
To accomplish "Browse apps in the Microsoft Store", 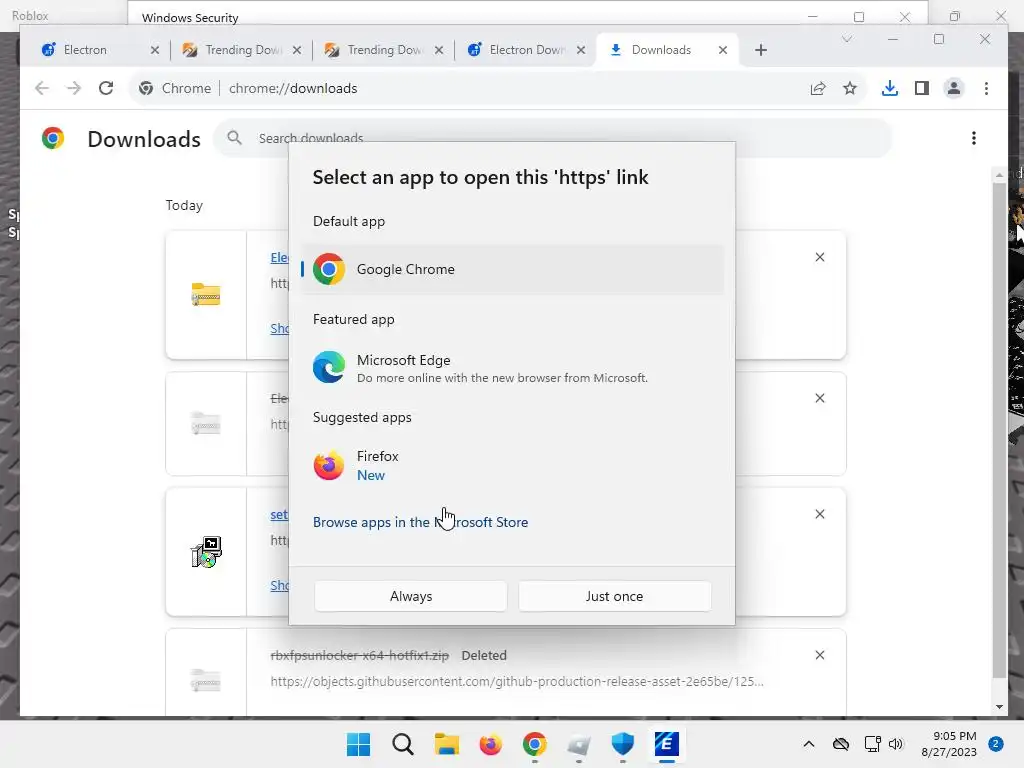I will click(x=420, y=522).
